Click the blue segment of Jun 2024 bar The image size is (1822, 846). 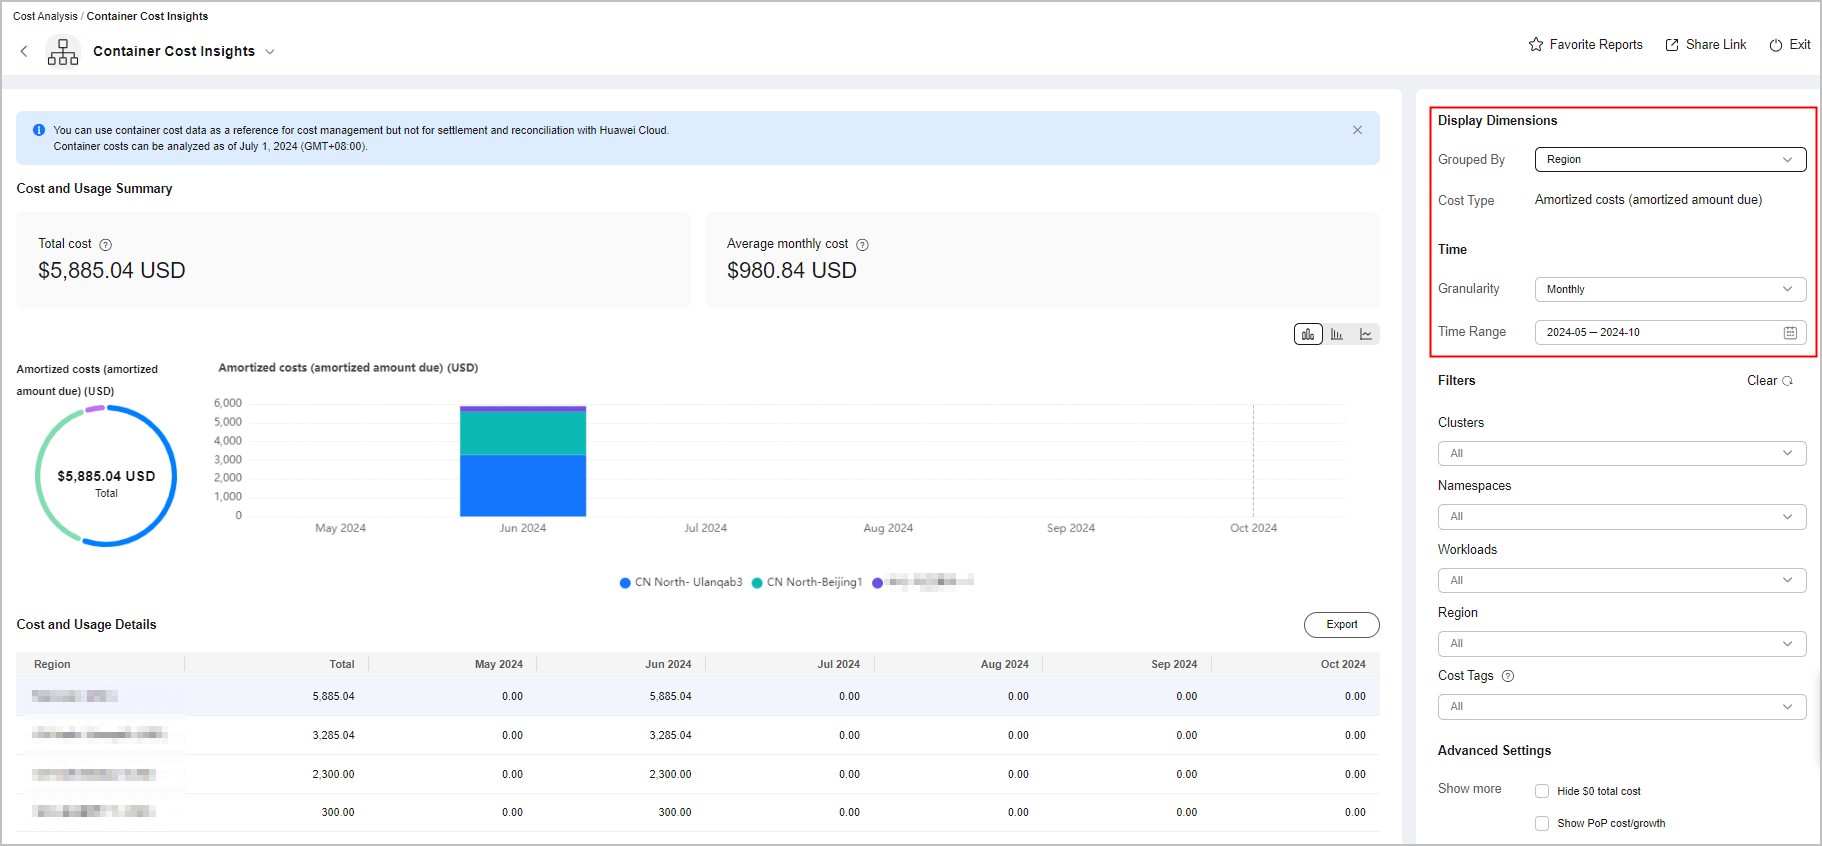pyautogui.click(x=523, y=486)
